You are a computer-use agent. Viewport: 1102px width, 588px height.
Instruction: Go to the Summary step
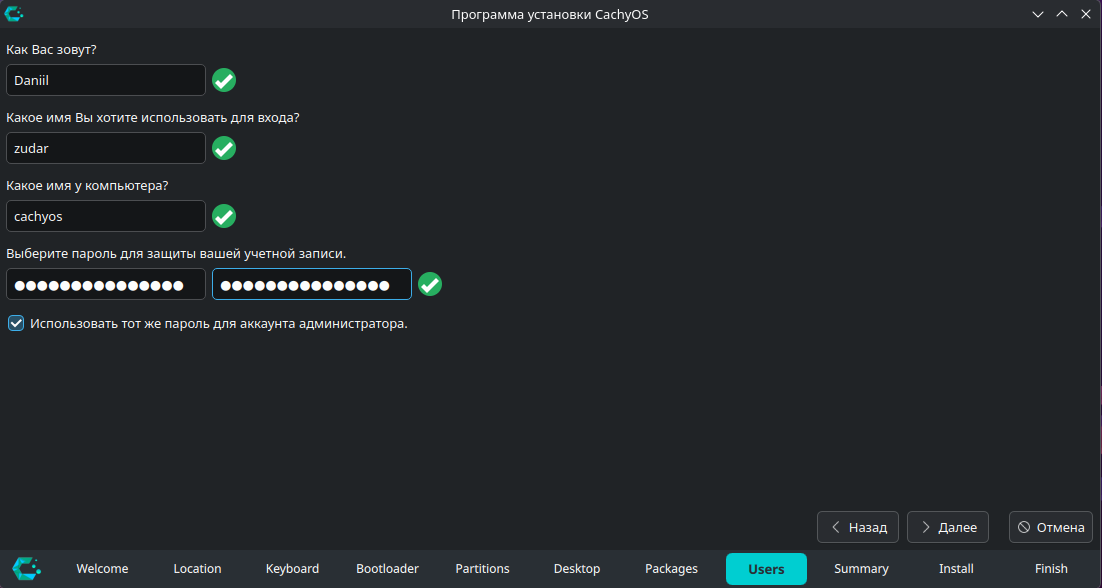(861, 568)
